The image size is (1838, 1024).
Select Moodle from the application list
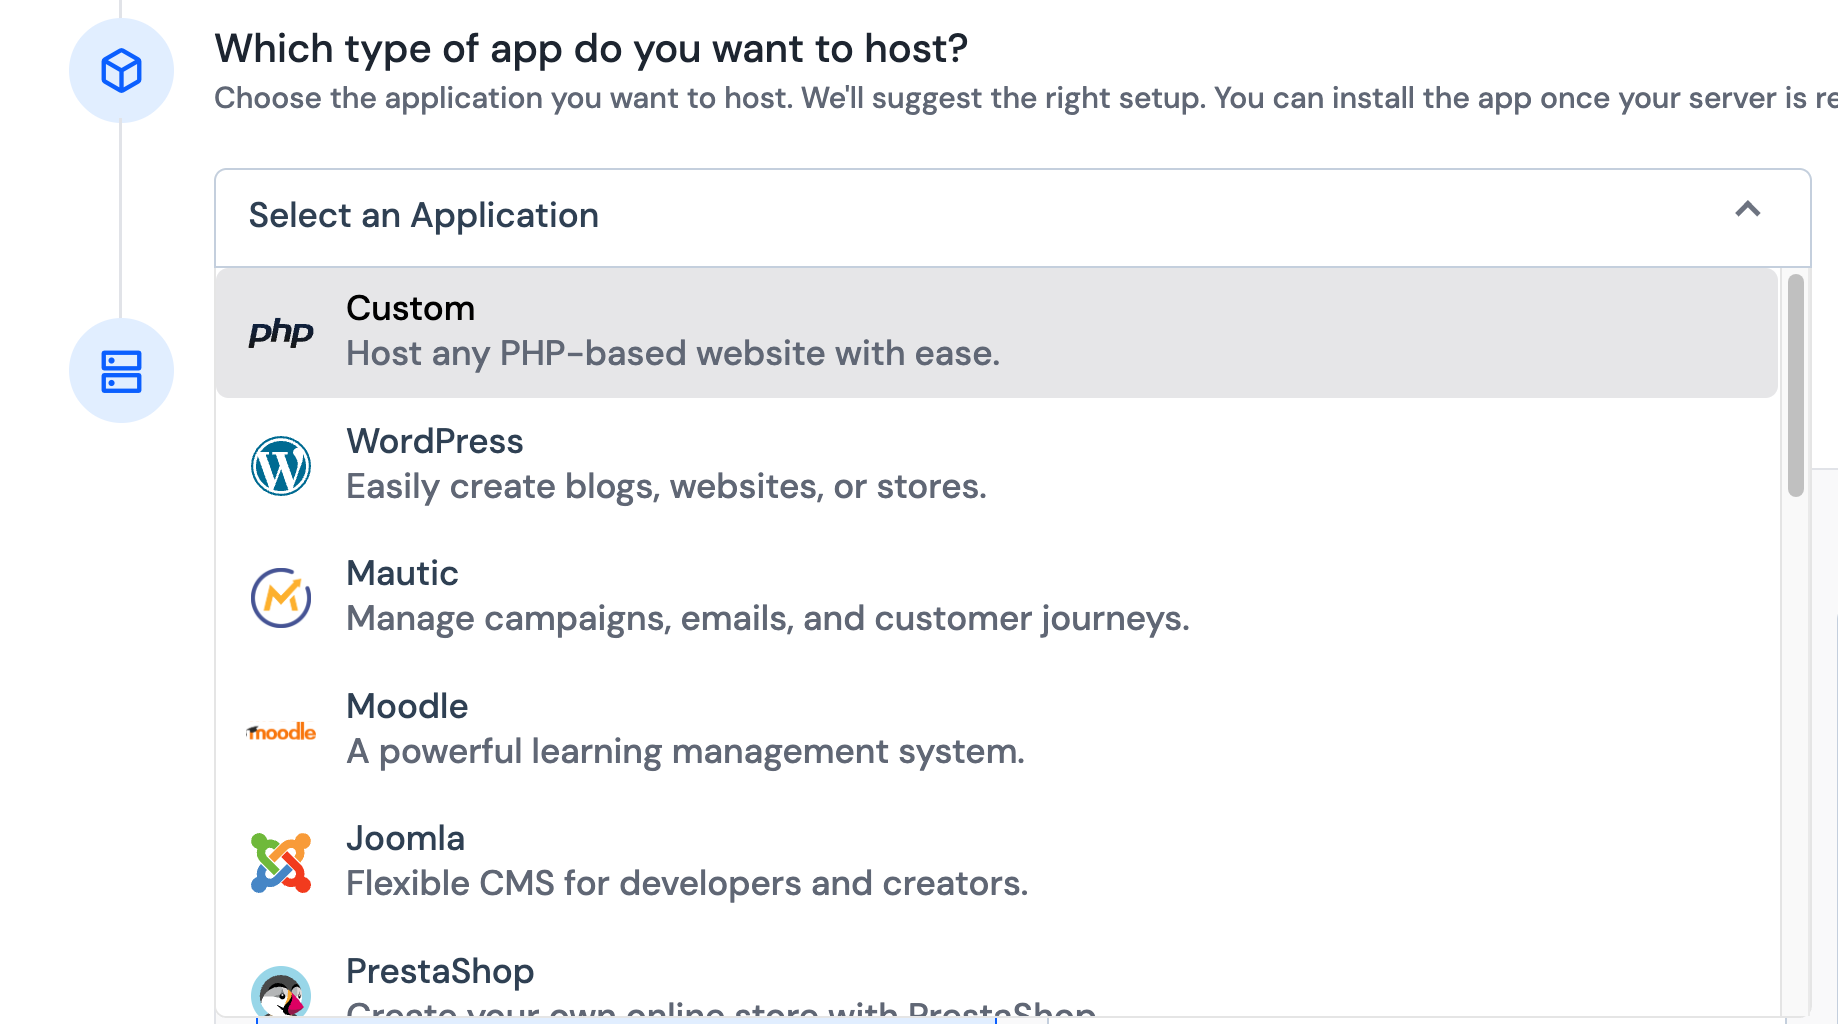407,707
